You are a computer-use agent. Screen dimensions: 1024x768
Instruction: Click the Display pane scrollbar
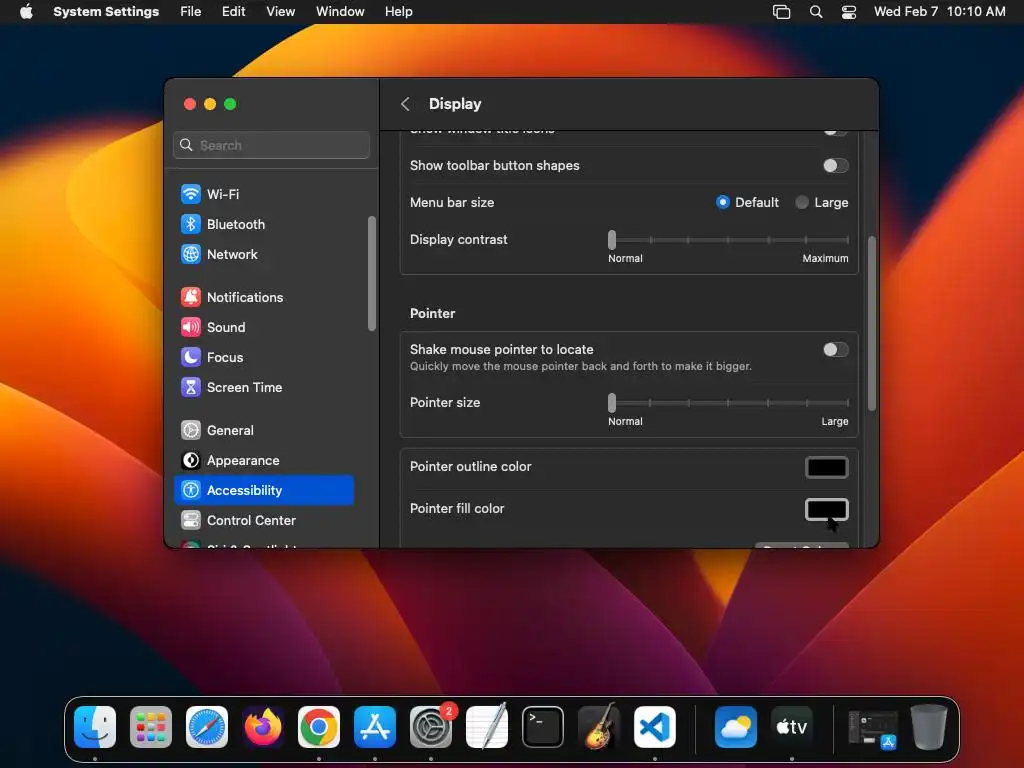[x=871, y=323]
